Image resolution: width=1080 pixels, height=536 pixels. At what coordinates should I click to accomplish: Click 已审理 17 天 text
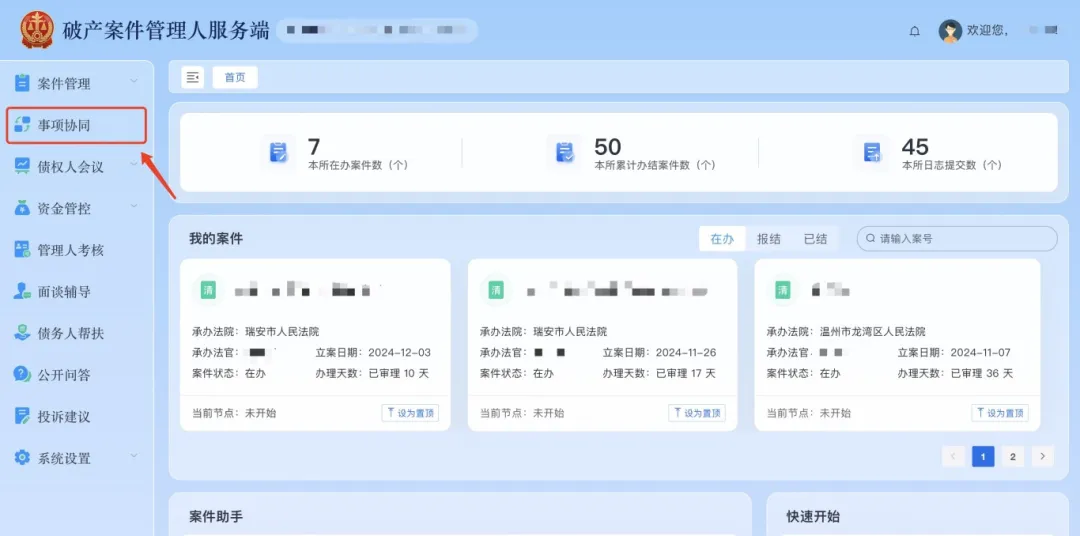[685, 373]
